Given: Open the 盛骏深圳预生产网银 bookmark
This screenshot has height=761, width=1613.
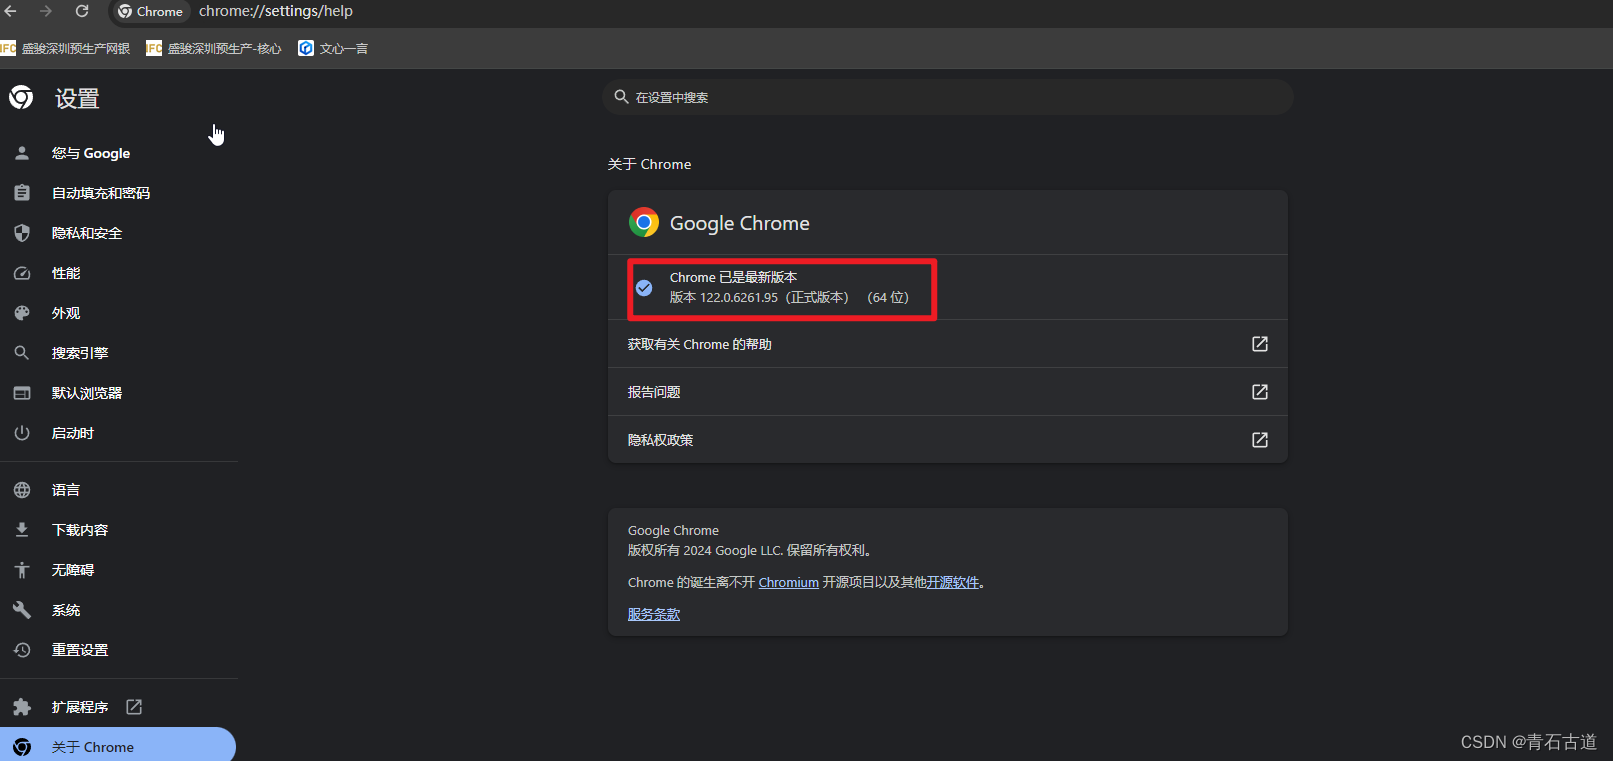Looking at the screenshot, I should (66, 48).
